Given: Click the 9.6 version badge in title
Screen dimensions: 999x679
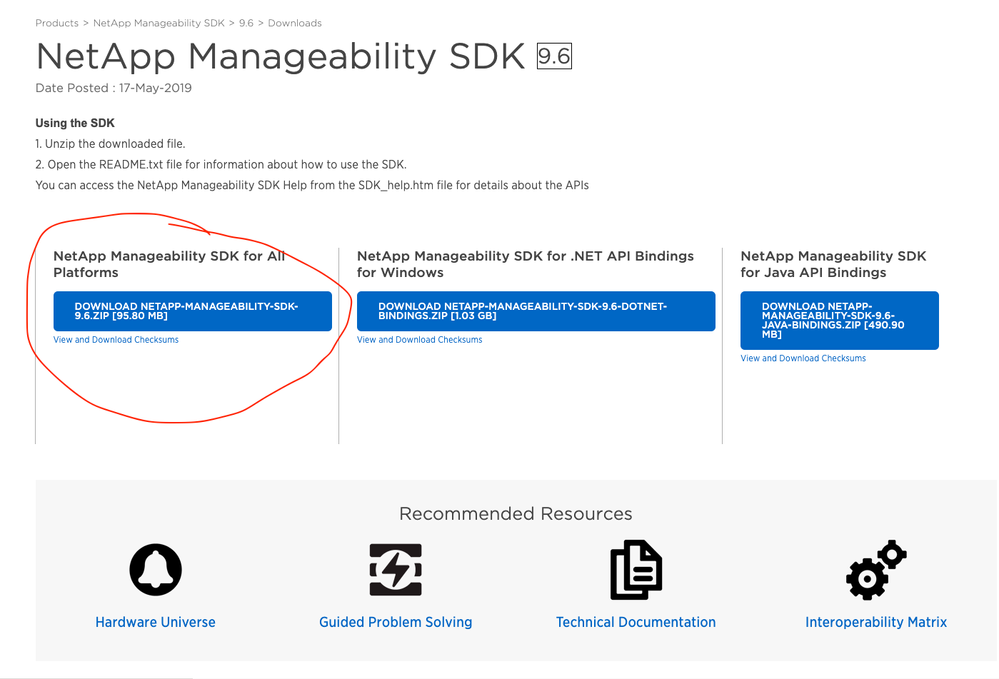Looking at the screenshot, I should pyautogui.click(x=554, y=56).
